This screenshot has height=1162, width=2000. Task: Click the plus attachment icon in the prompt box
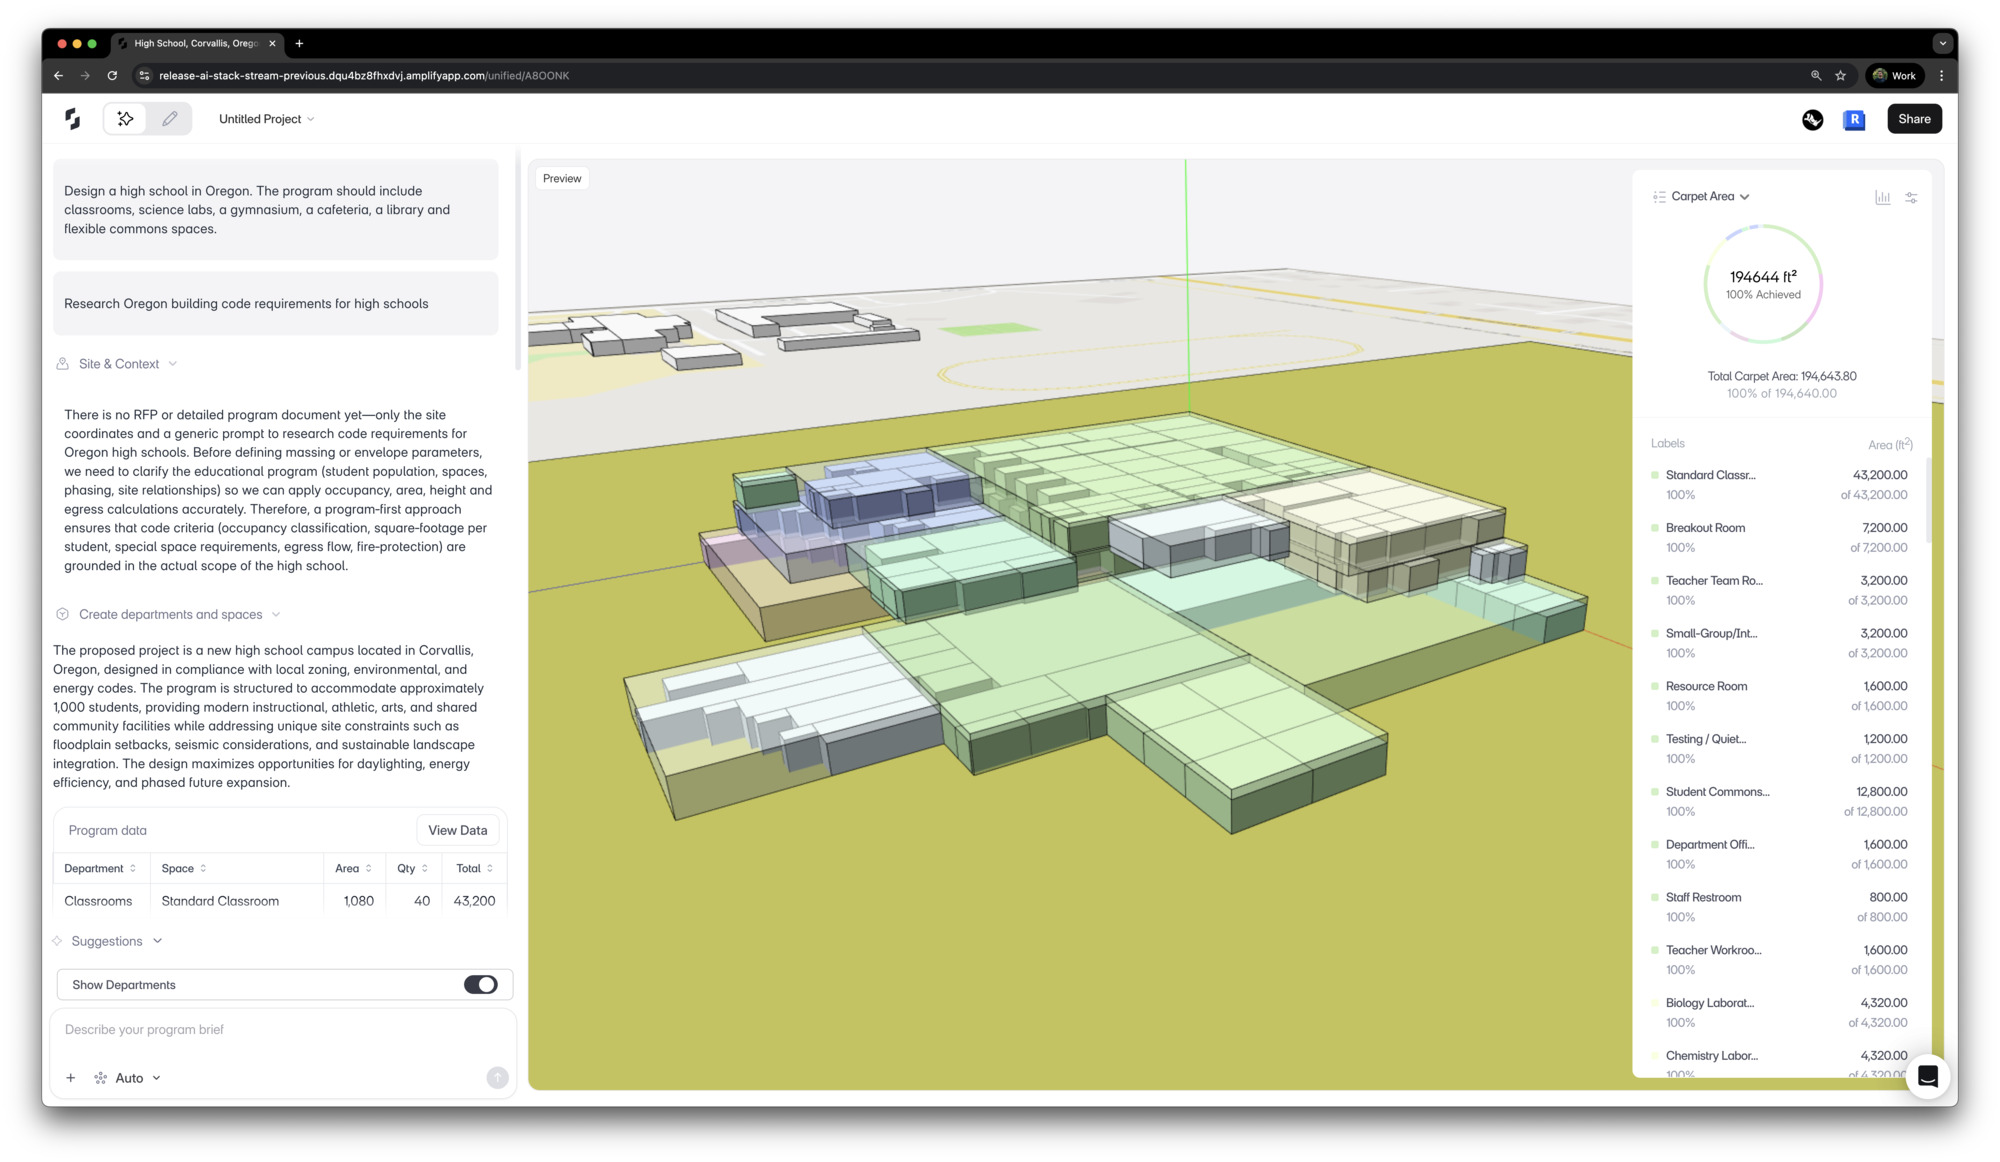71,1078
